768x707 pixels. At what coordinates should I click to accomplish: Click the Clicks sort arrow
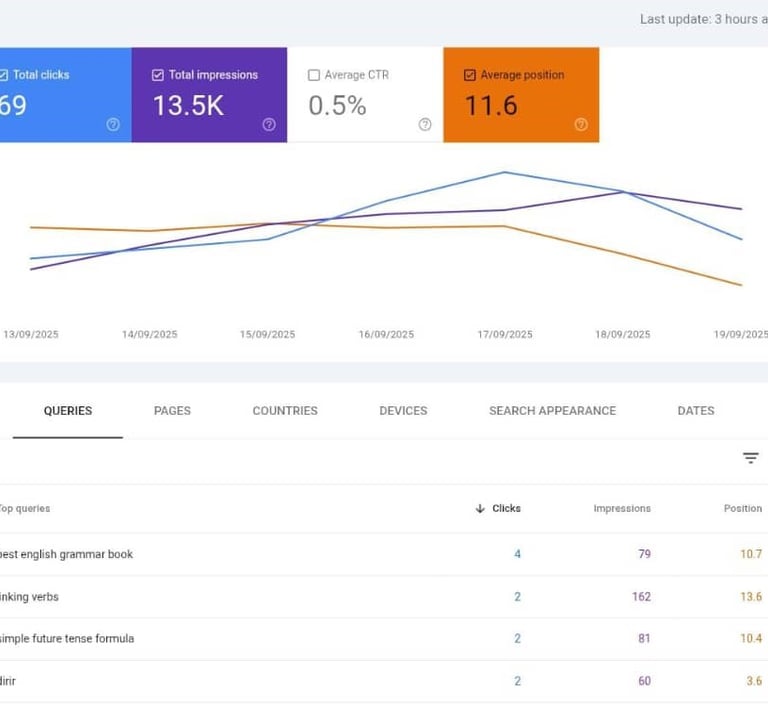[x=480, y=509]
